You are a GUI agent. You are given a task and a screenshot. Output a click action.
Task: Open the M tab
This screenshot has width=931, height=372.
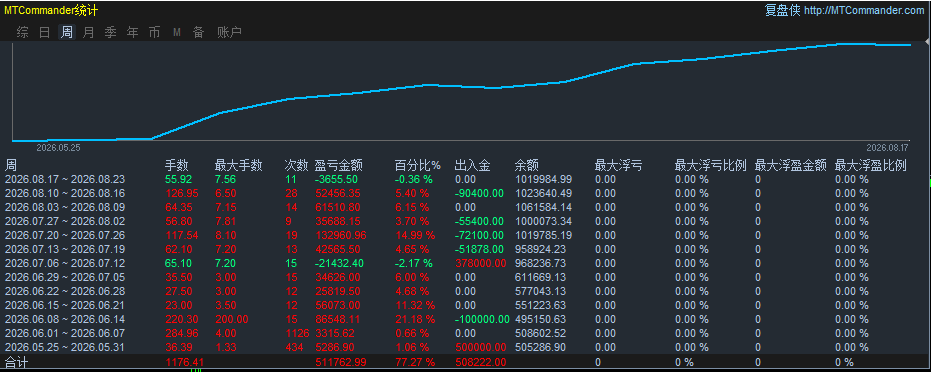pyautogui.click(x=177, y=33)
